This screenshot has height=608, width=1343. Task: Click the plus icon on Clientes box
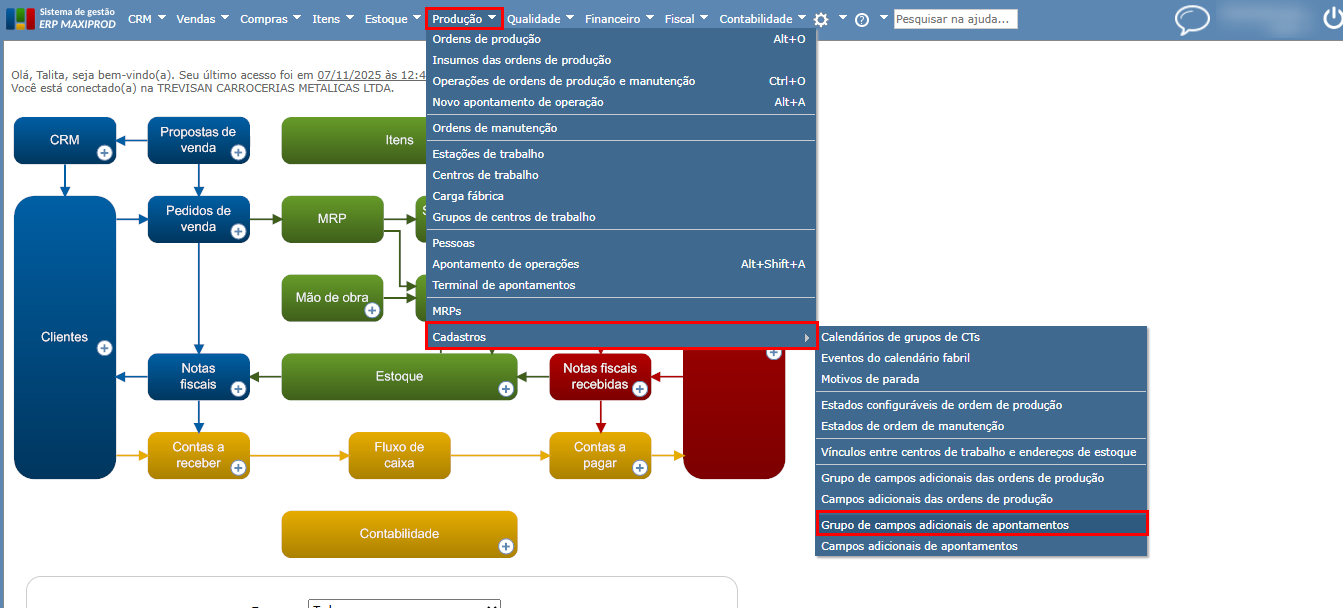pos(104,348)
